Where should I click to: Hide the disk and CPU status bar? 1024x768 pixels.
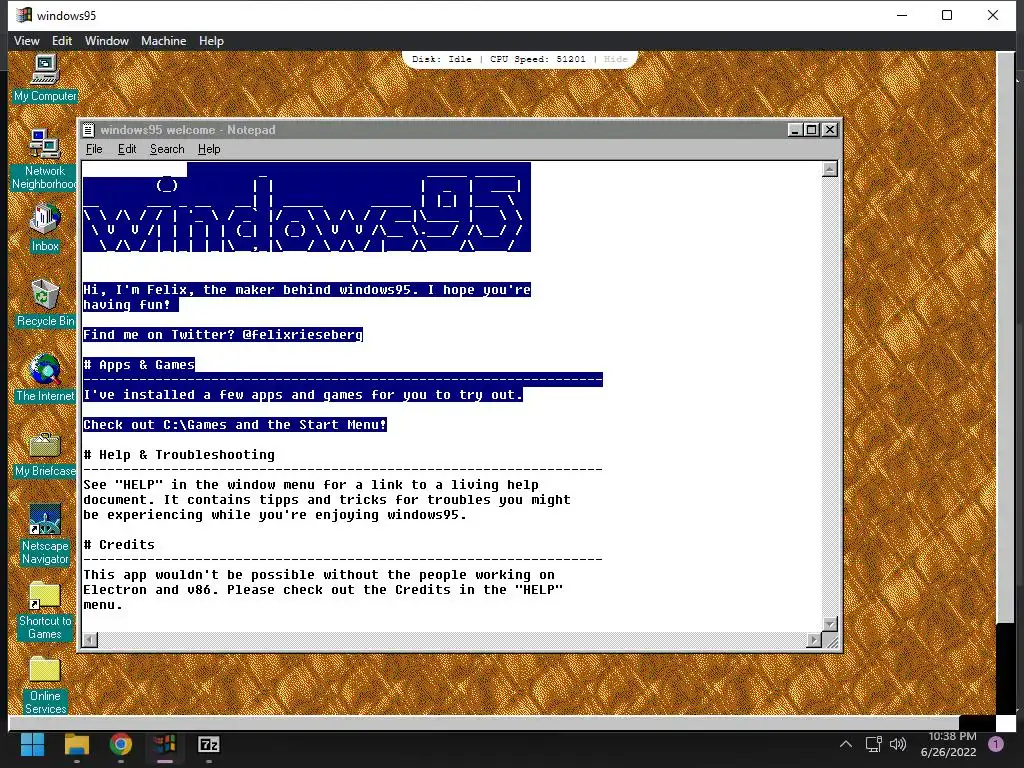point(615,59)
